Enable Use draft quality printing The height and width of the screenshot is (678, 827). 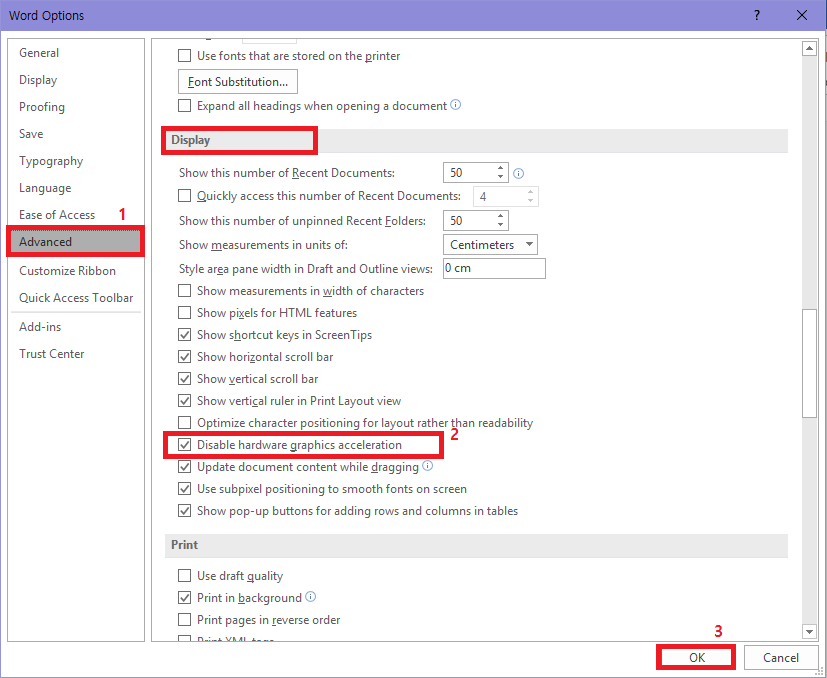pos(185,575)
